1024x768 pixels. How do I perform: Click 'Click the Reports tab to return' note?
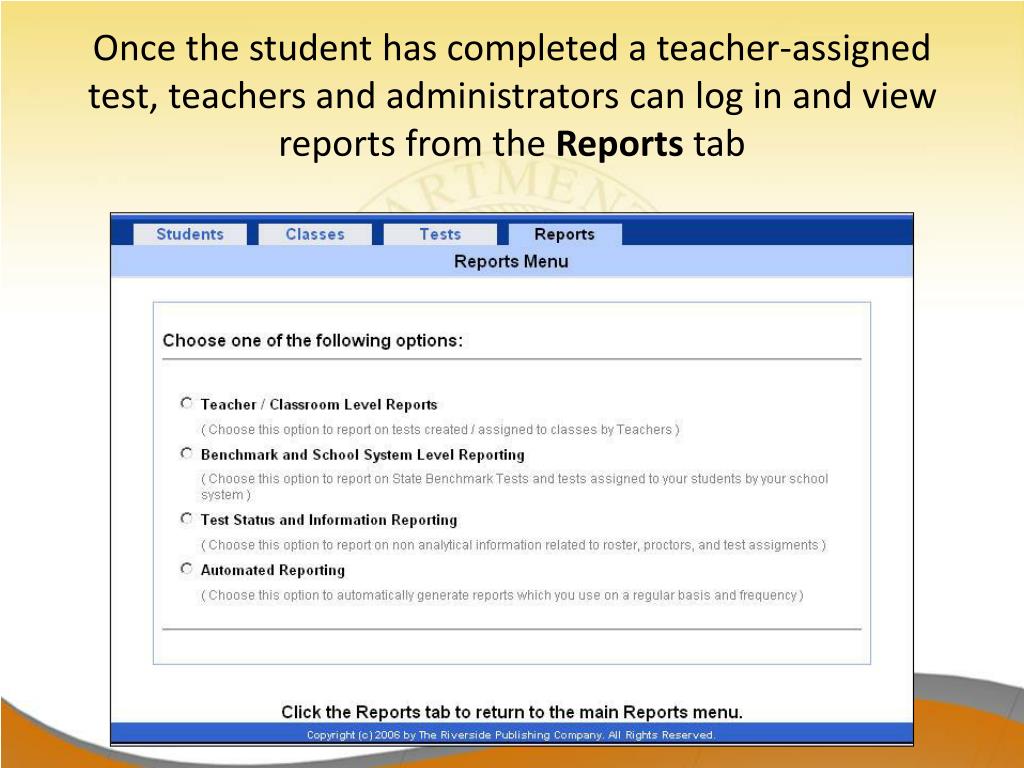point(512,712)
